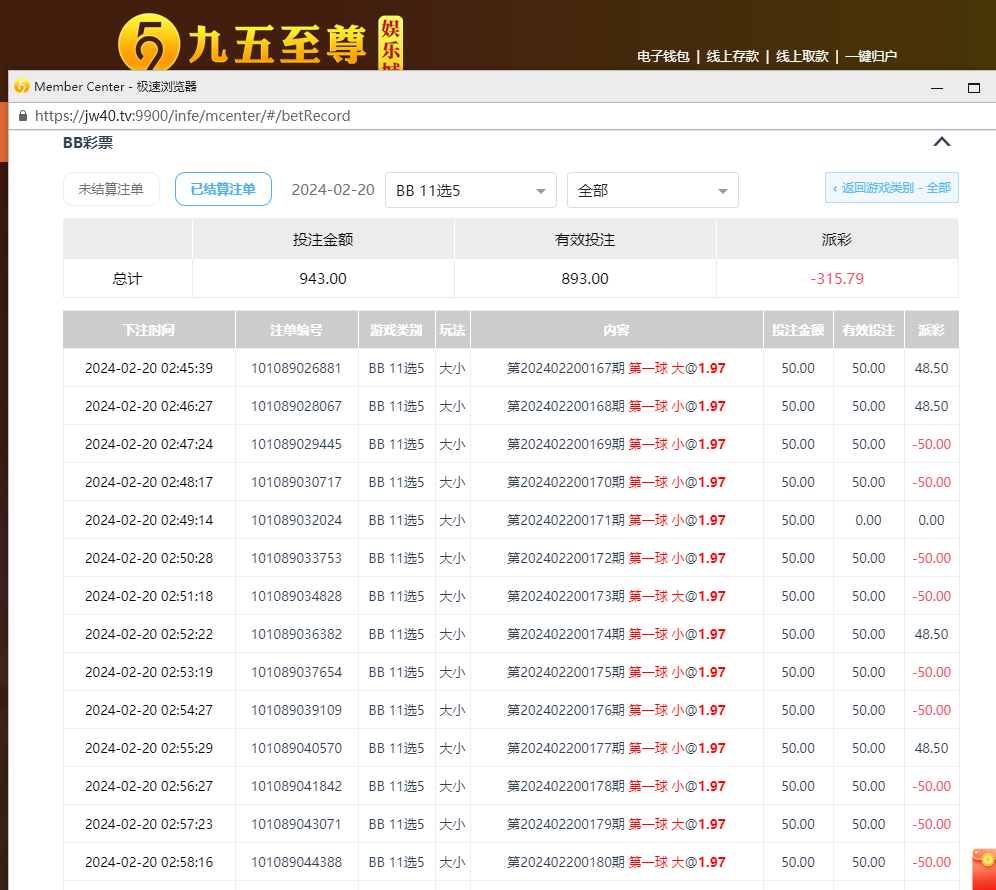Screen dimensions: 996x890
Task: Open the 全部 filter dropdown
Action: pyautogui.click(x=652, y=190)
